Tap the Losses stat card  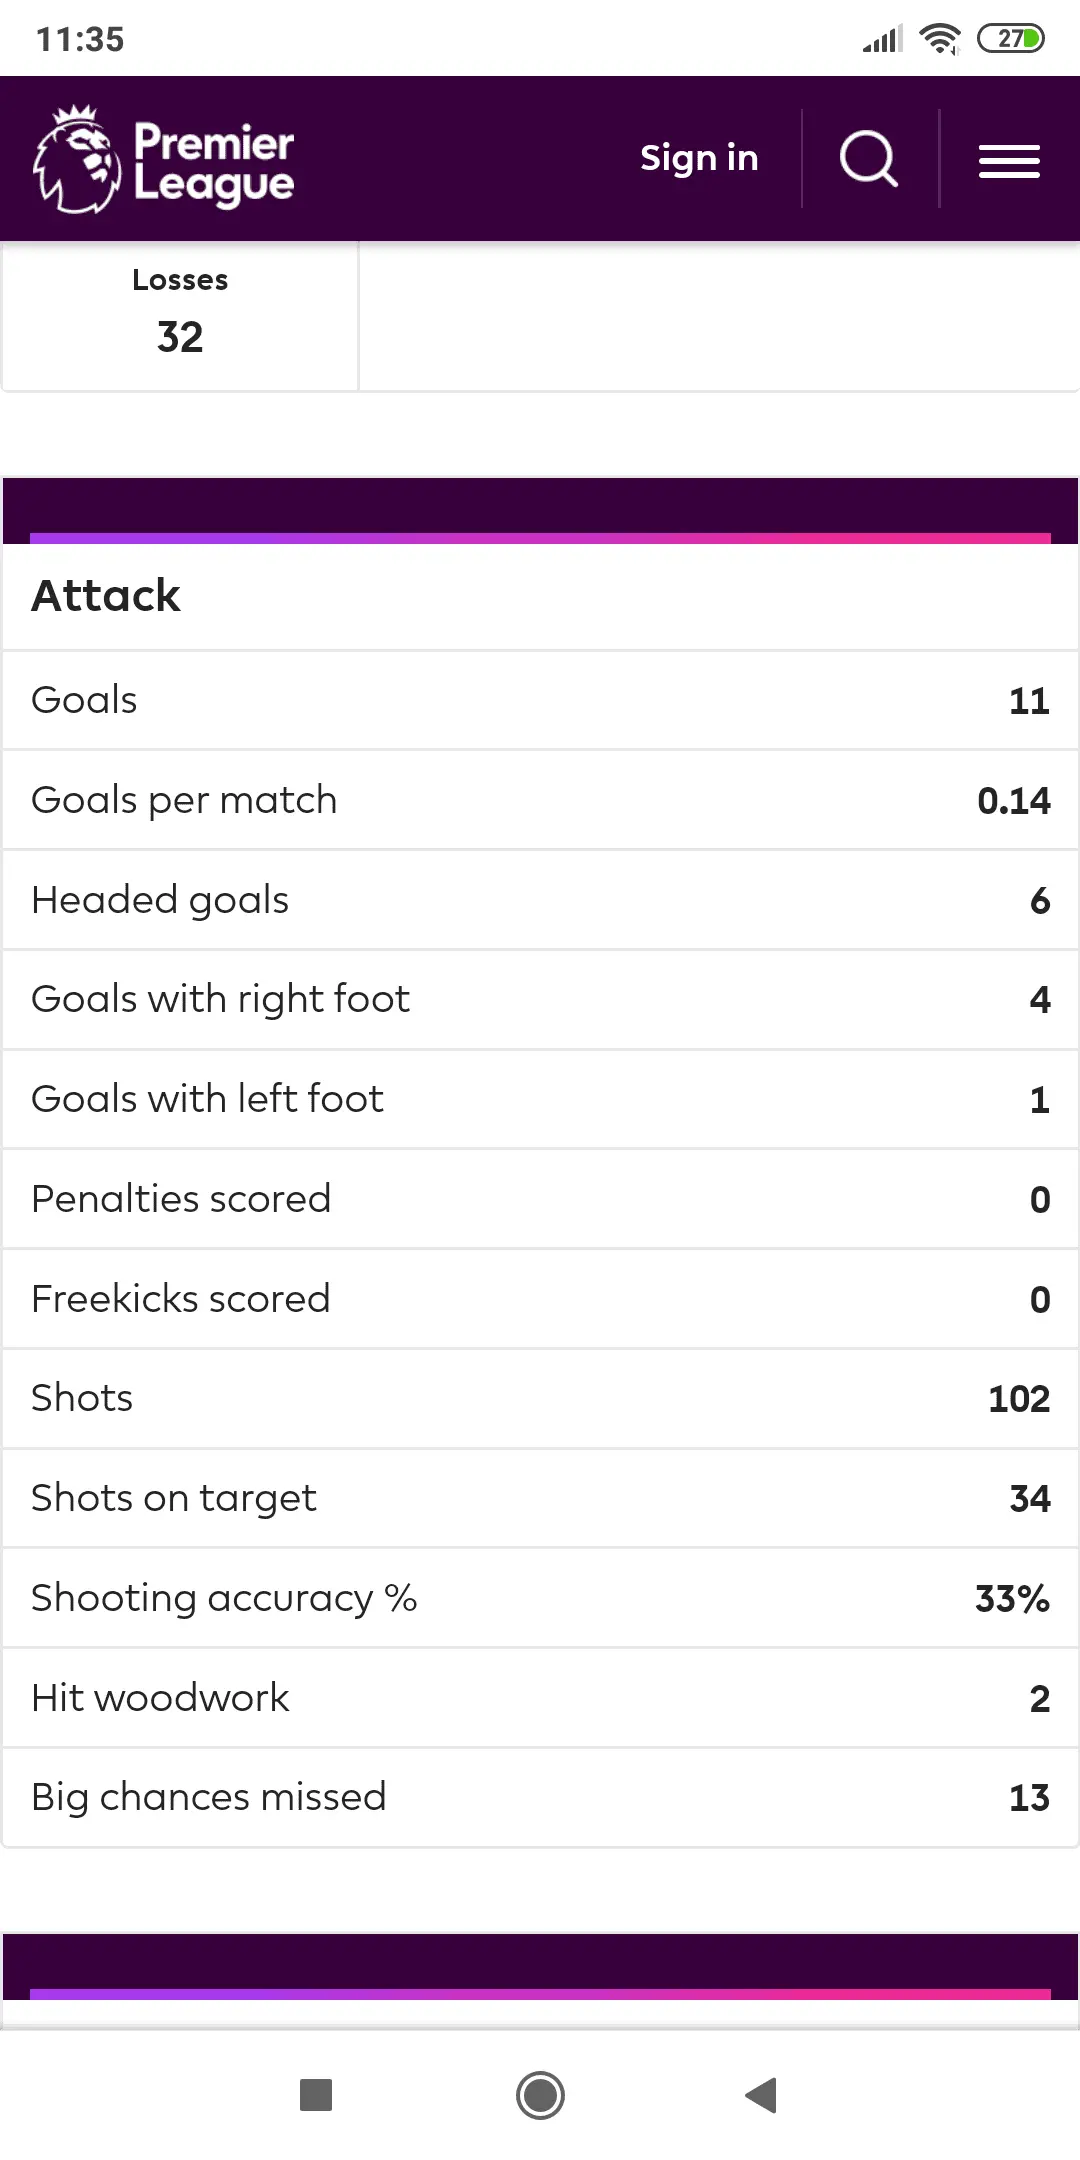coord(180,314)
